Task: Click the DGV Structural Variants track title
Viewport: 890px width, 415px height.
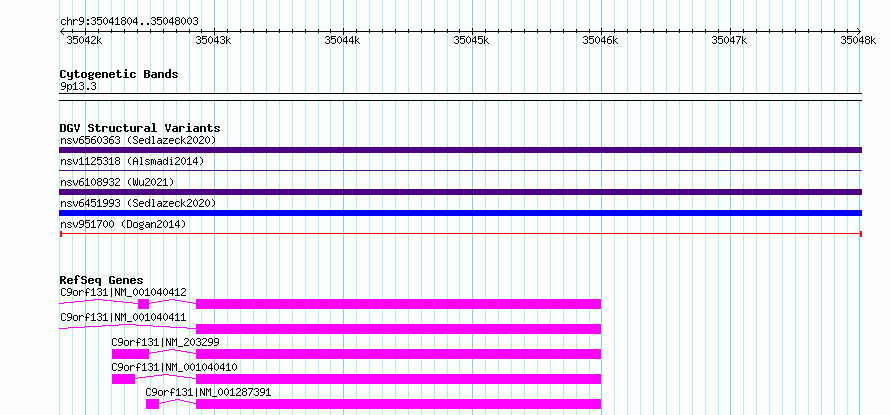Action: 140,128
